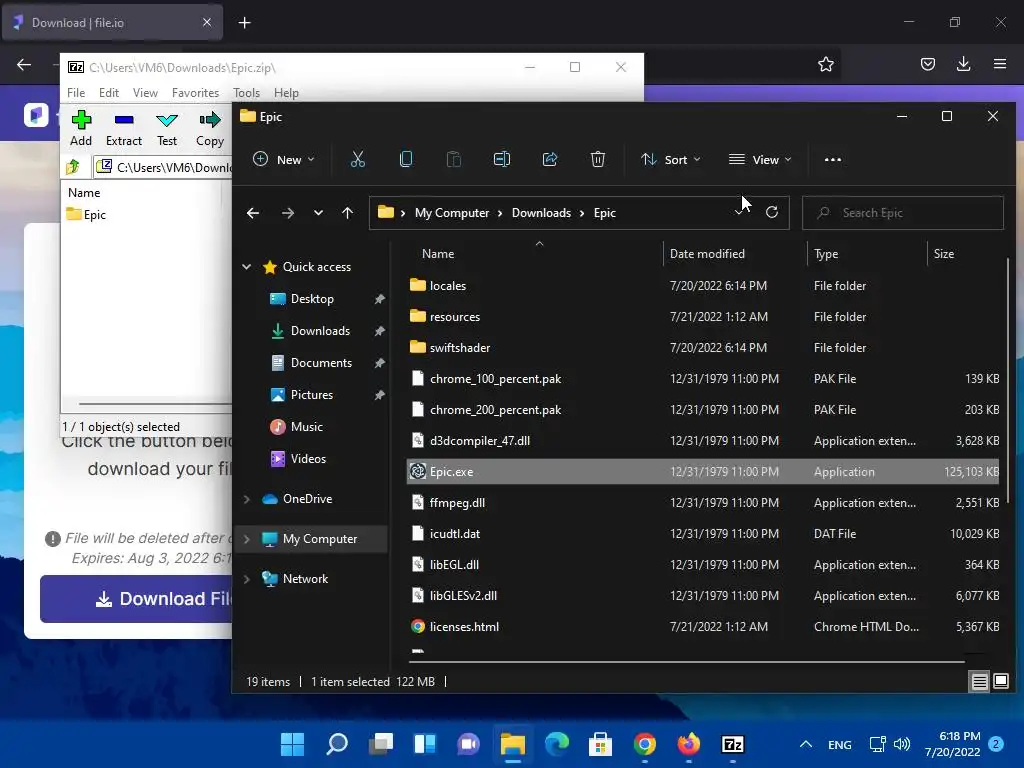Image resolution: width=1024 pixels, height=768 pixels.
Task: Click the Download File button on file.io
Action: 136,599
